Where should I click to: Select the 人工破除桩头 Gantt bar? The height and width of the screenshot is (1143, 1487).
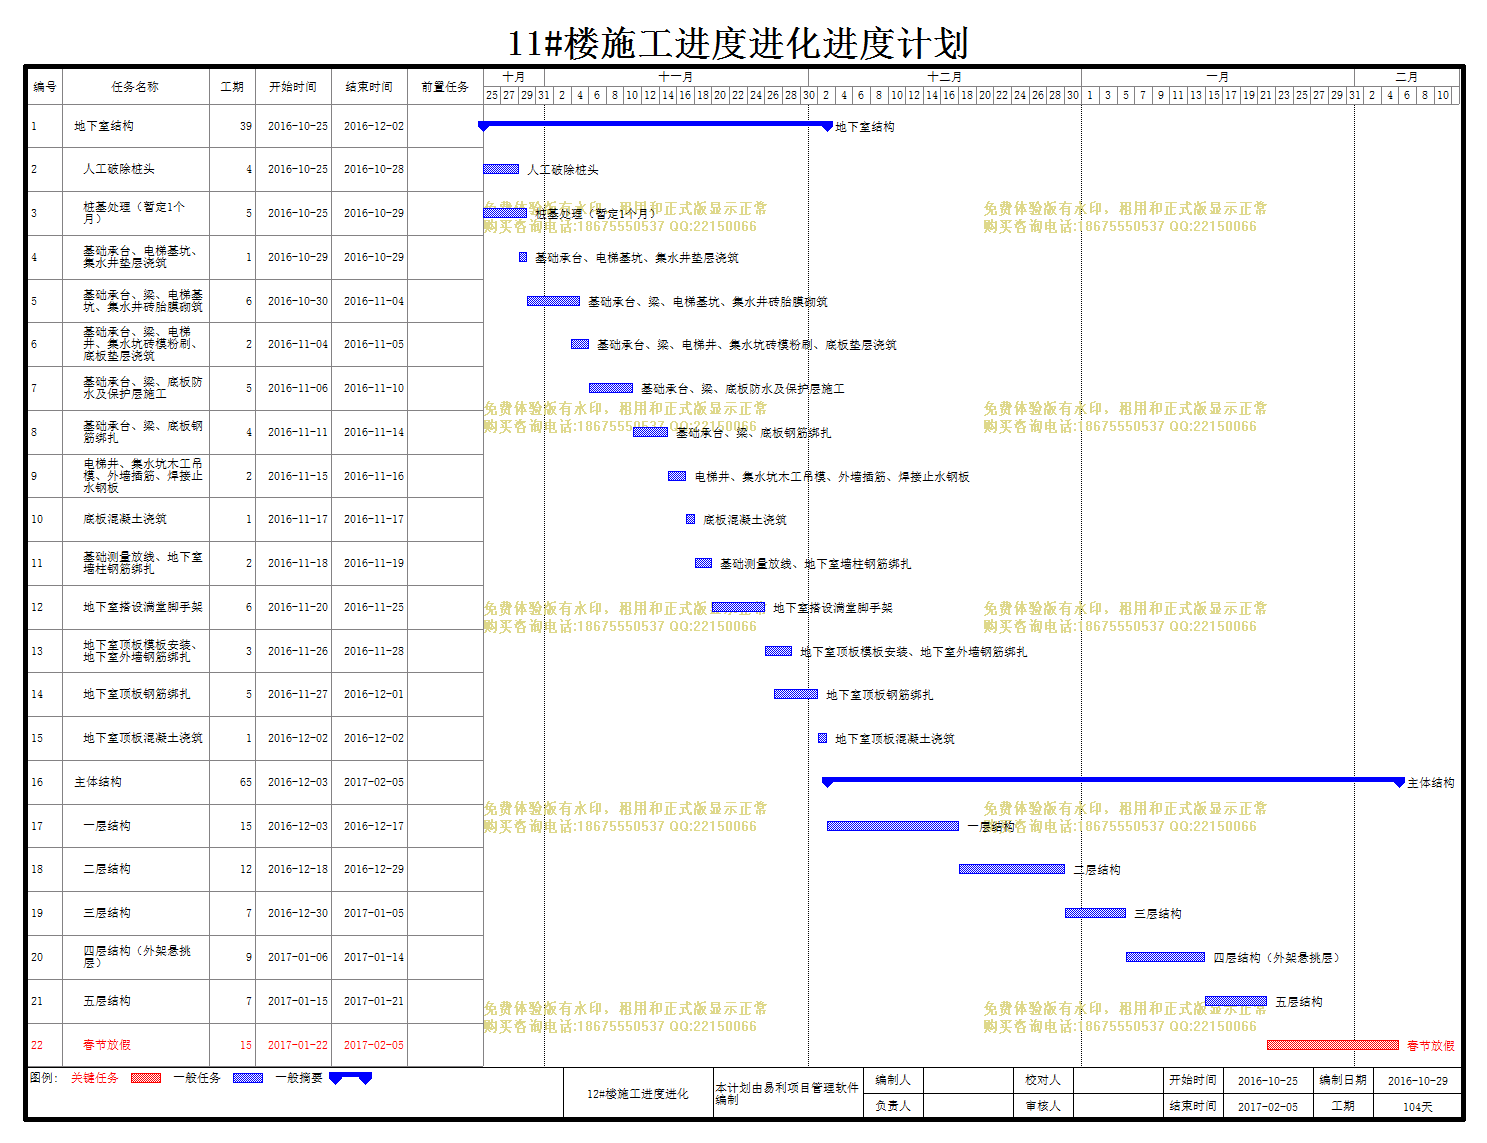tap(501, 169)
